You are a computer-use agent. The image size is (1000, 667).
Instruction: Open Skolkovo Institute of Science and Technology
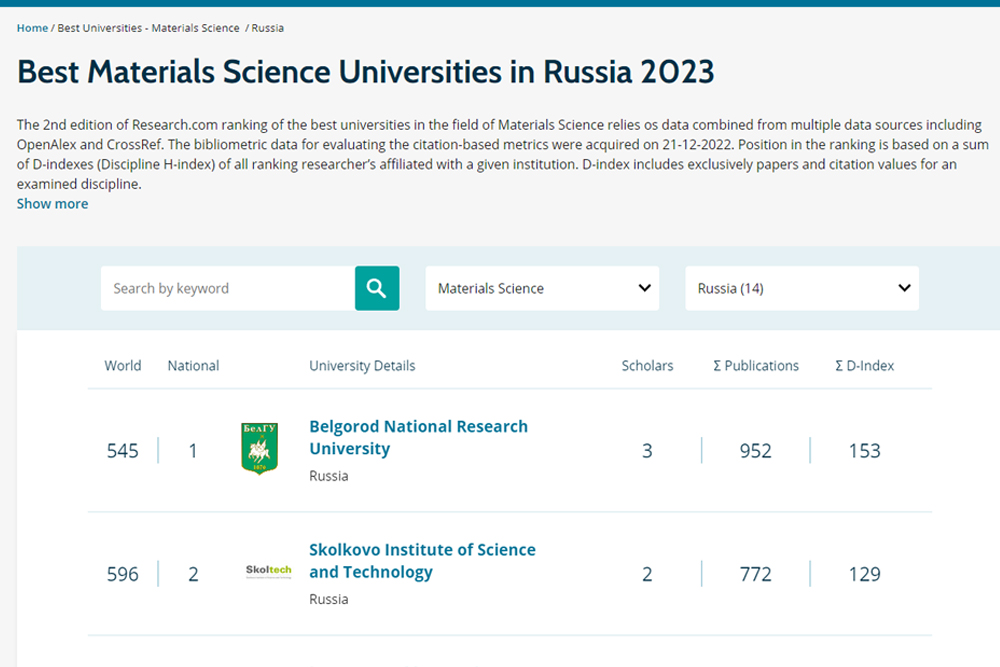tap(422, 561)
